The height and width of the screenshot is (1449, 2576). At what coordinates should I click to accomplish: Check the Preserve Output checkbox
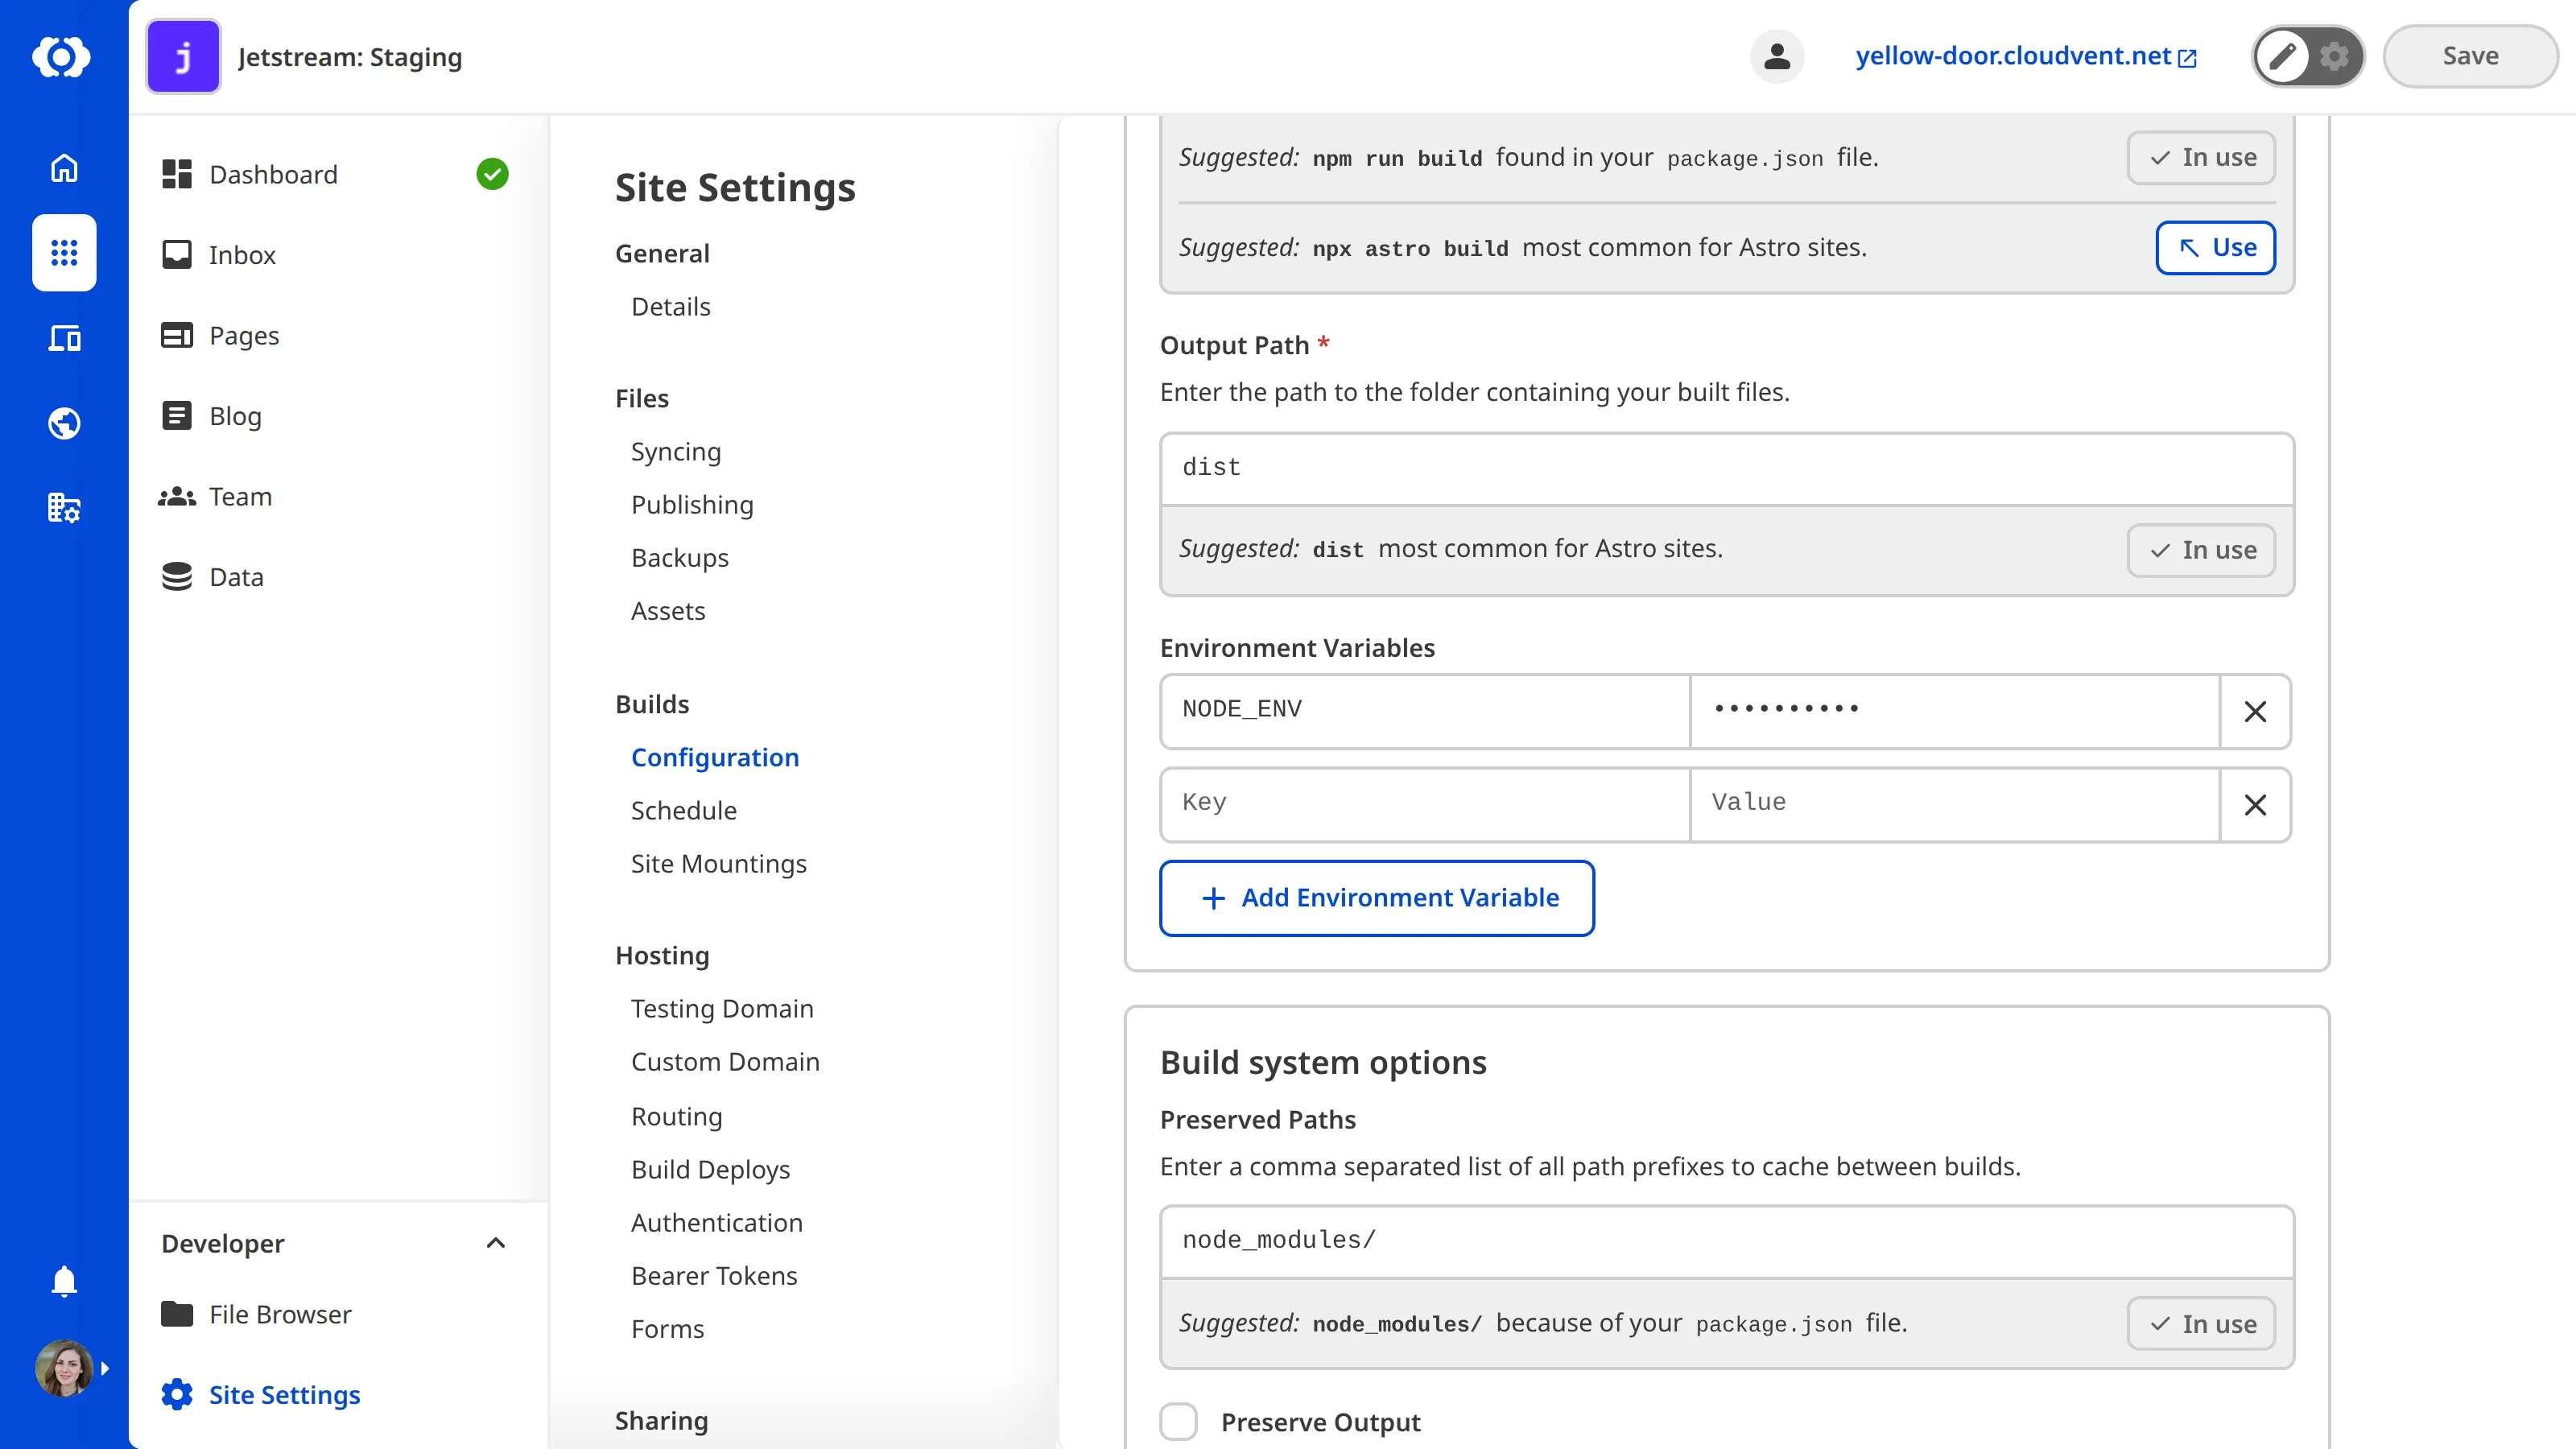[1179, 1421]
